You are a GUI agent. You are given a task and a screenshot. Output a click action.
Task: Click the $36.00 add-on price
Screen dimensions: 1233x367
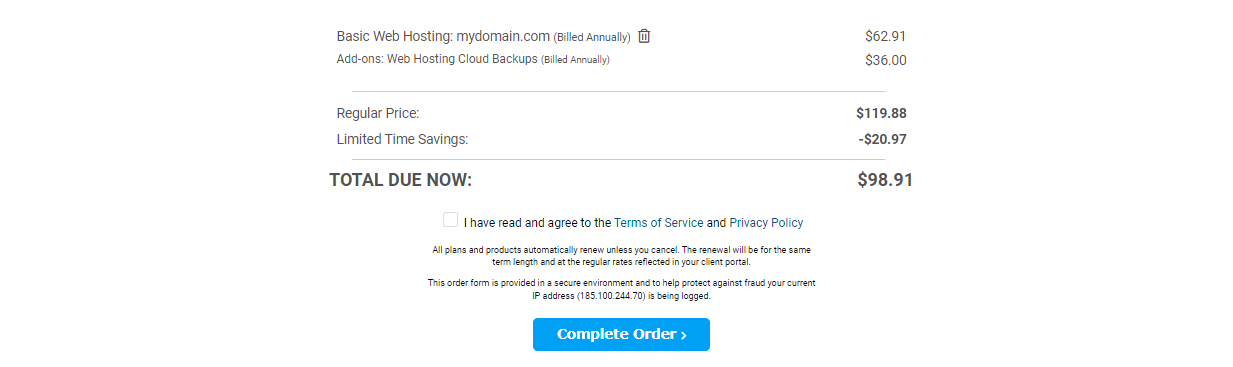click(x=885, y=60)
